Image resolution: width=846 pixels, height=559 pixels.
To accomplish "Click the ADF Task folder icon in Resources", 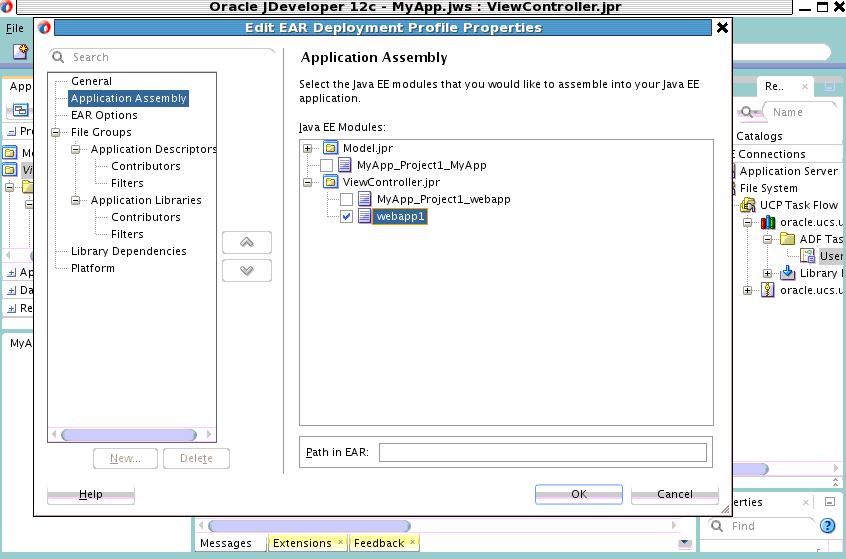I will click(x=788, y=239).
